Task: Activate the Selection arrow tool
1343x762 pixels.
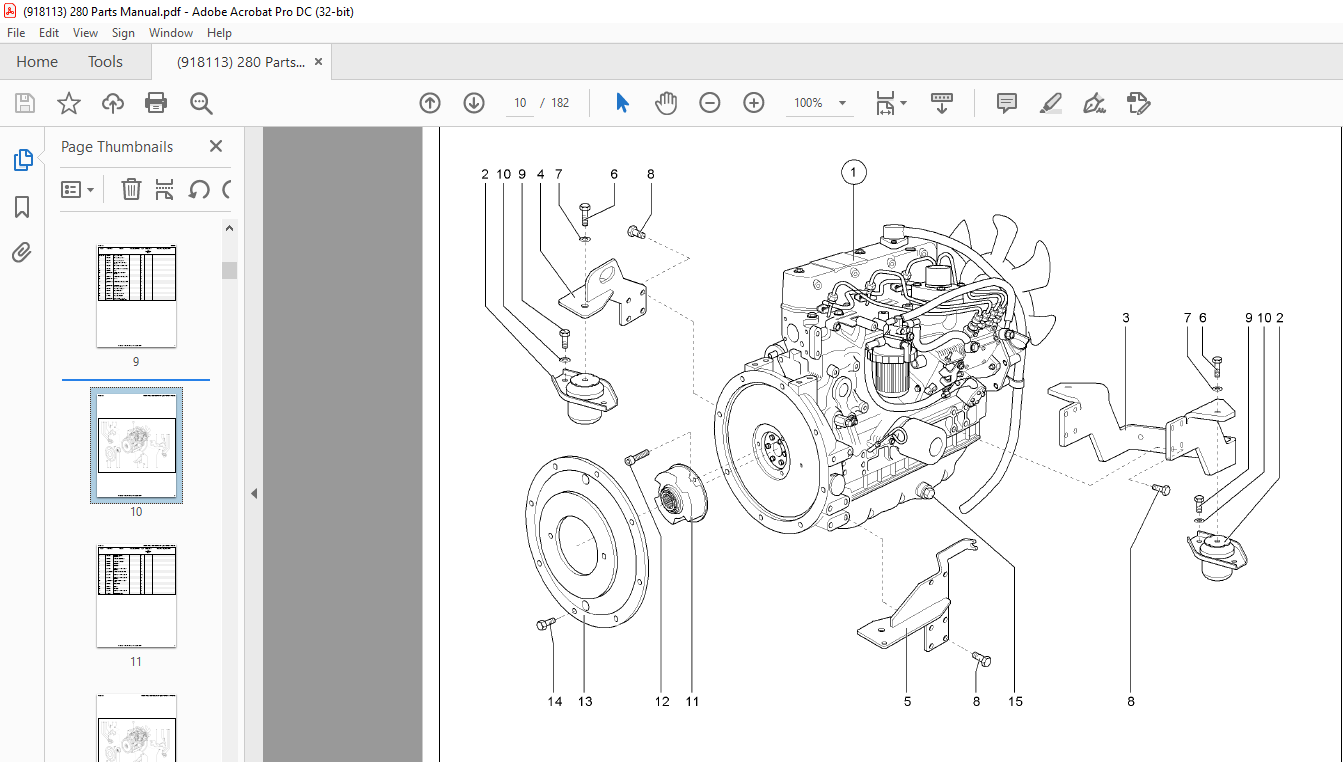Action: pos(622,103)
